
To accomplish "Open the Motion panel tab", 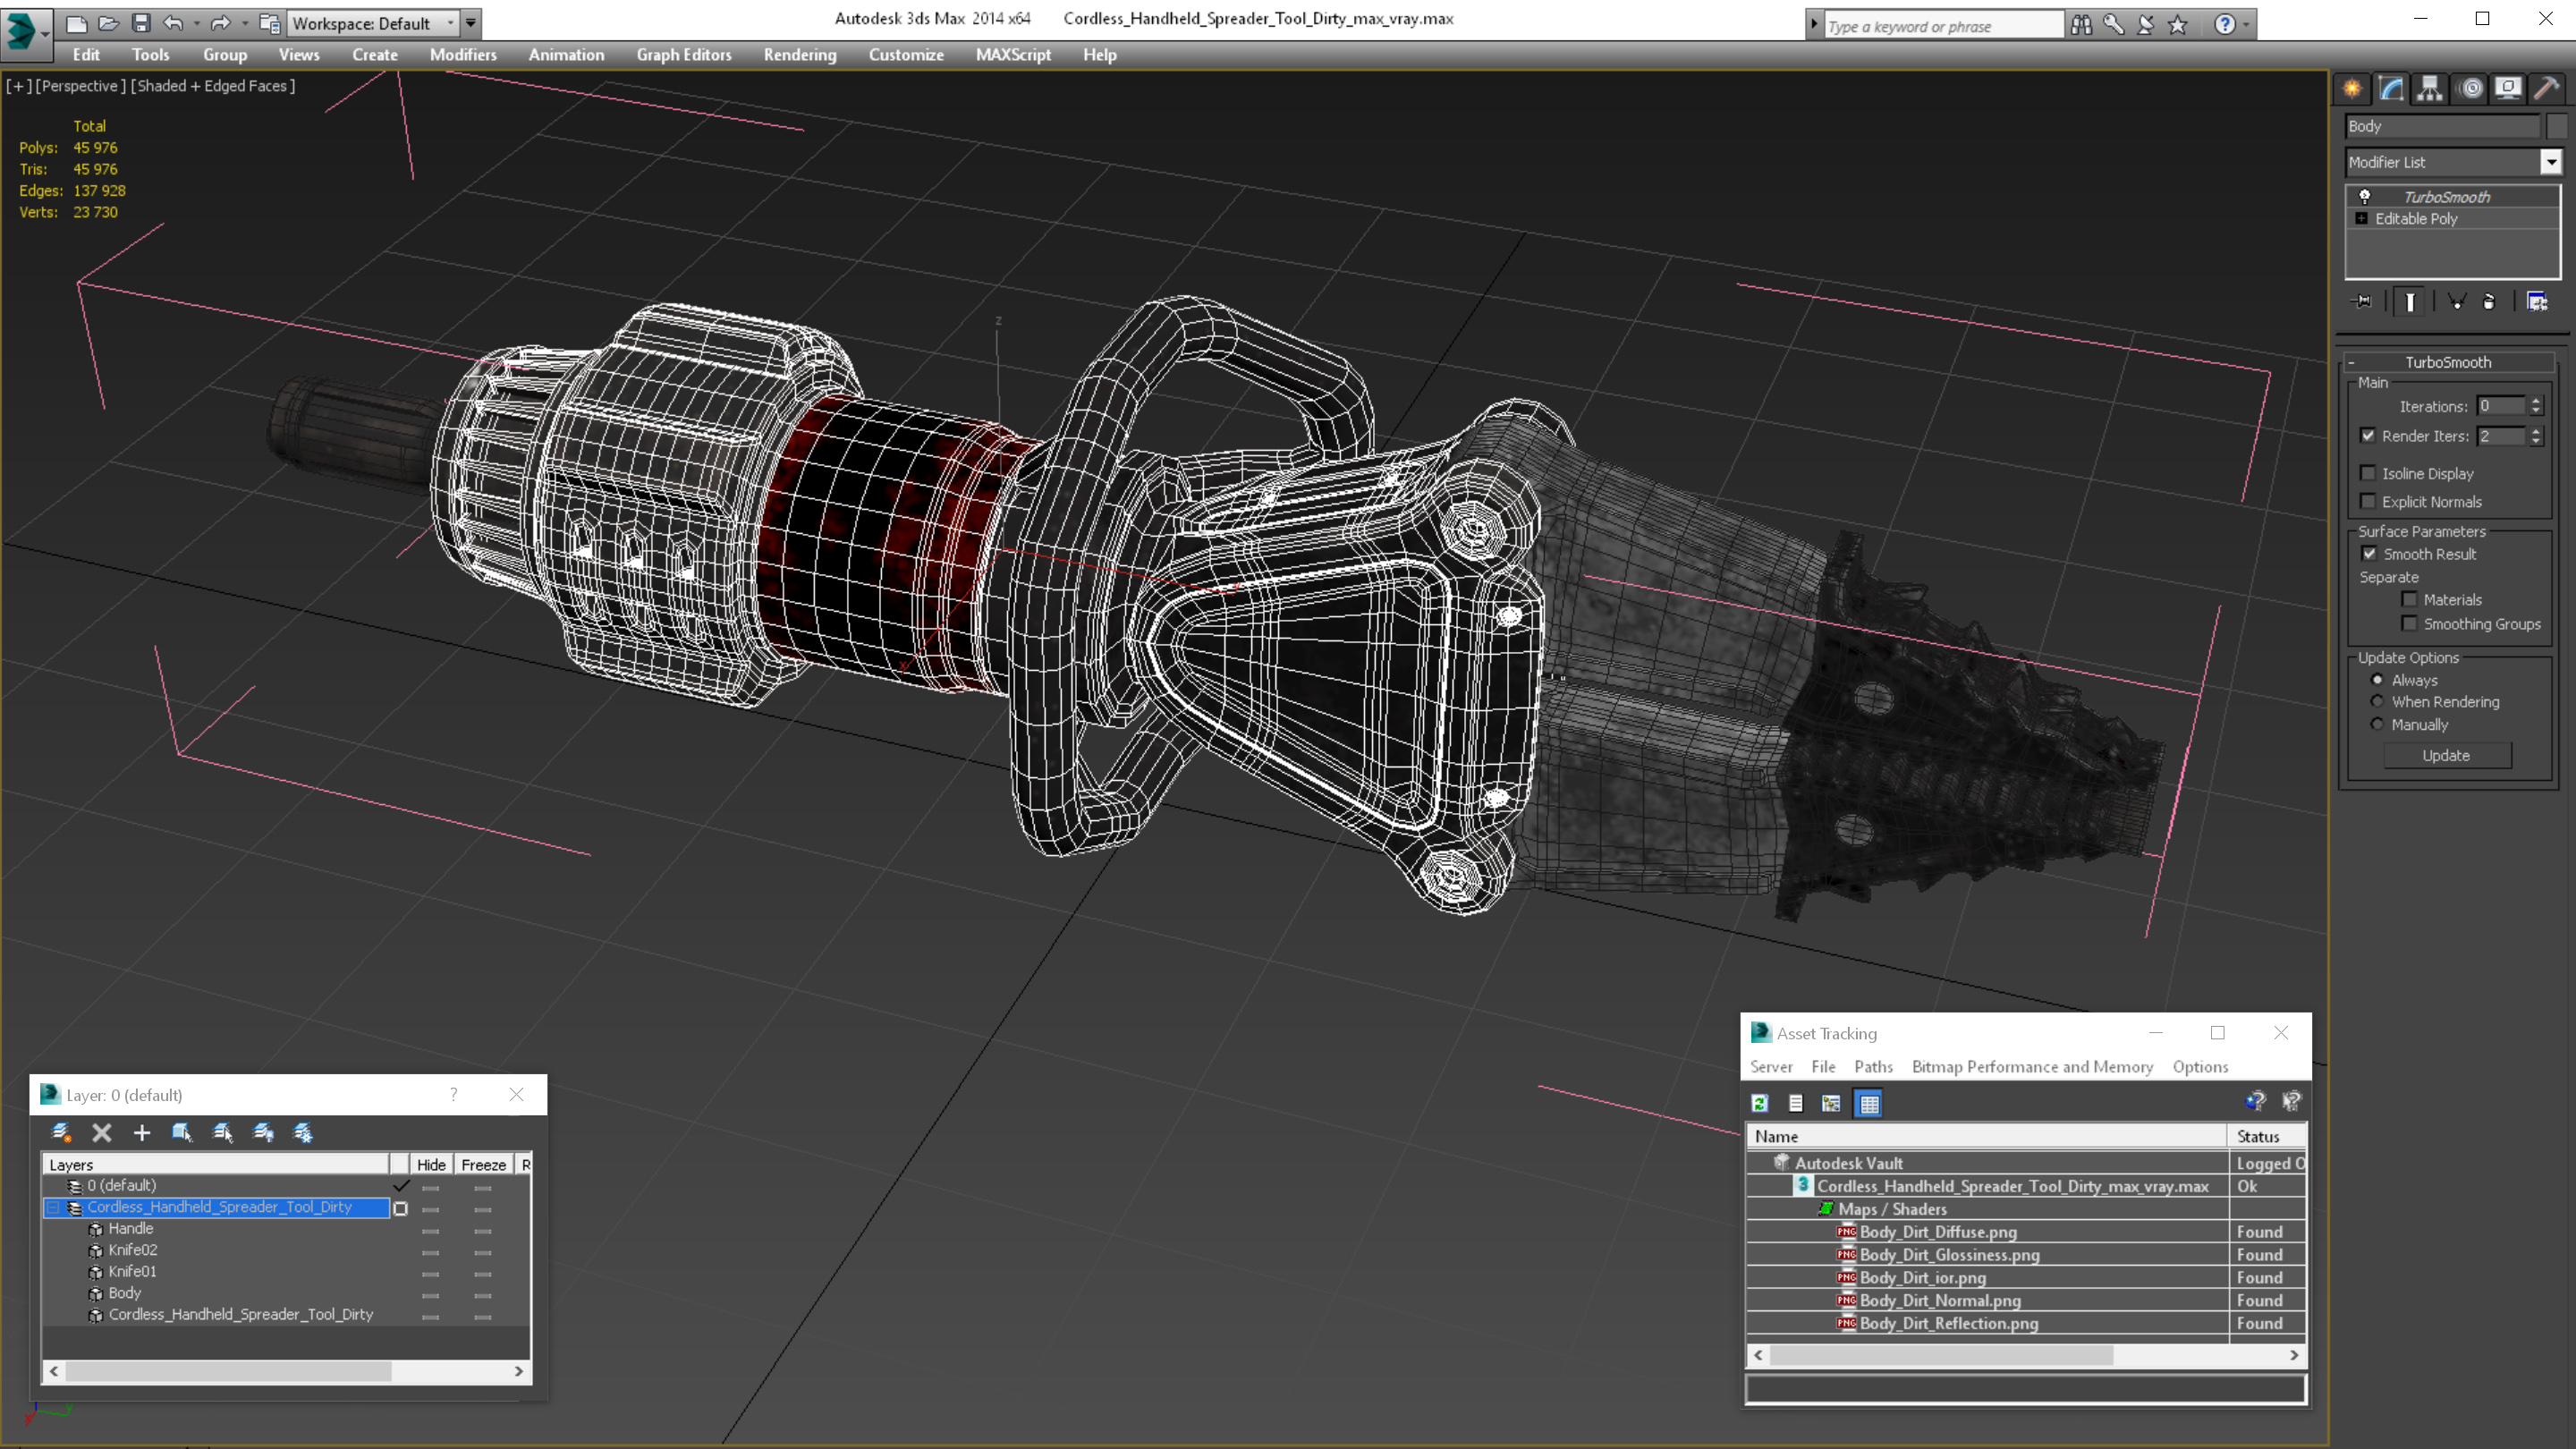I will [2470, 89].
